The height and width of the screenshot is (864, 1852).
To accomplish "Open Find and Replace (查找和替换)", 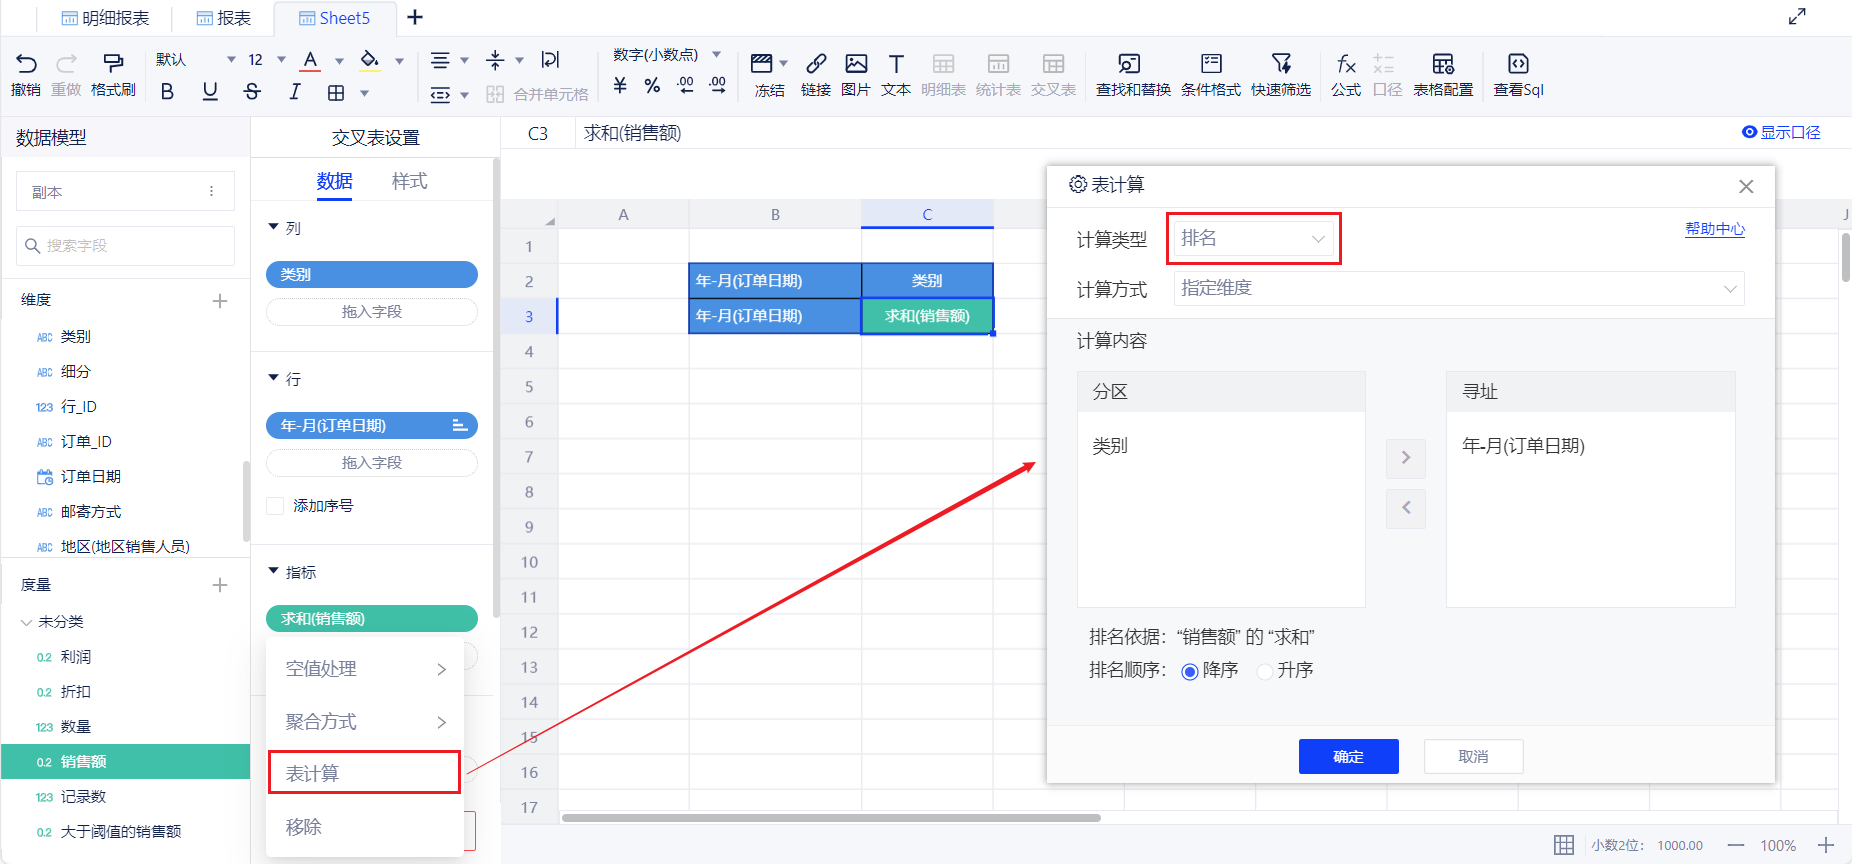I will pyautogui.click(x=1132, y=75).
